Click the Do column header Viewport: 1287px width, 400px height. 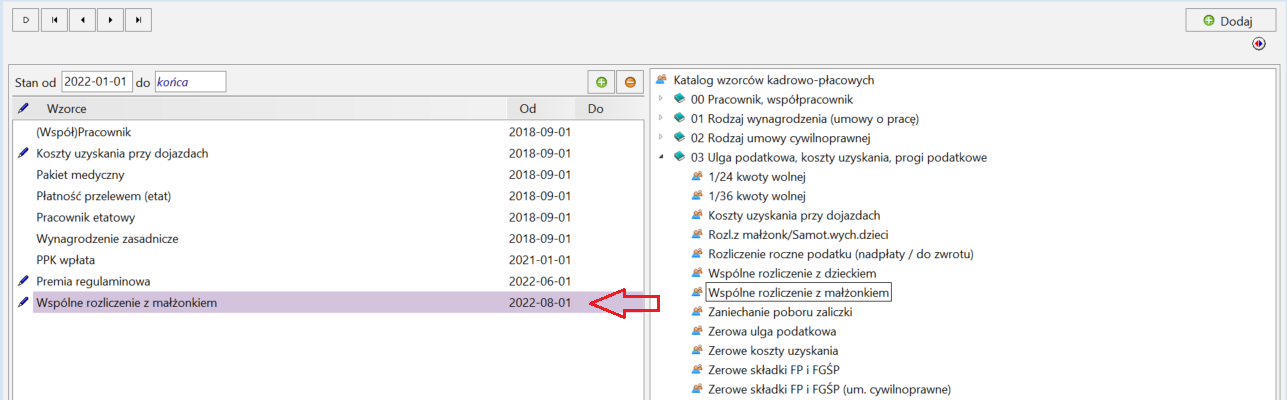click(x=595, y=108)
